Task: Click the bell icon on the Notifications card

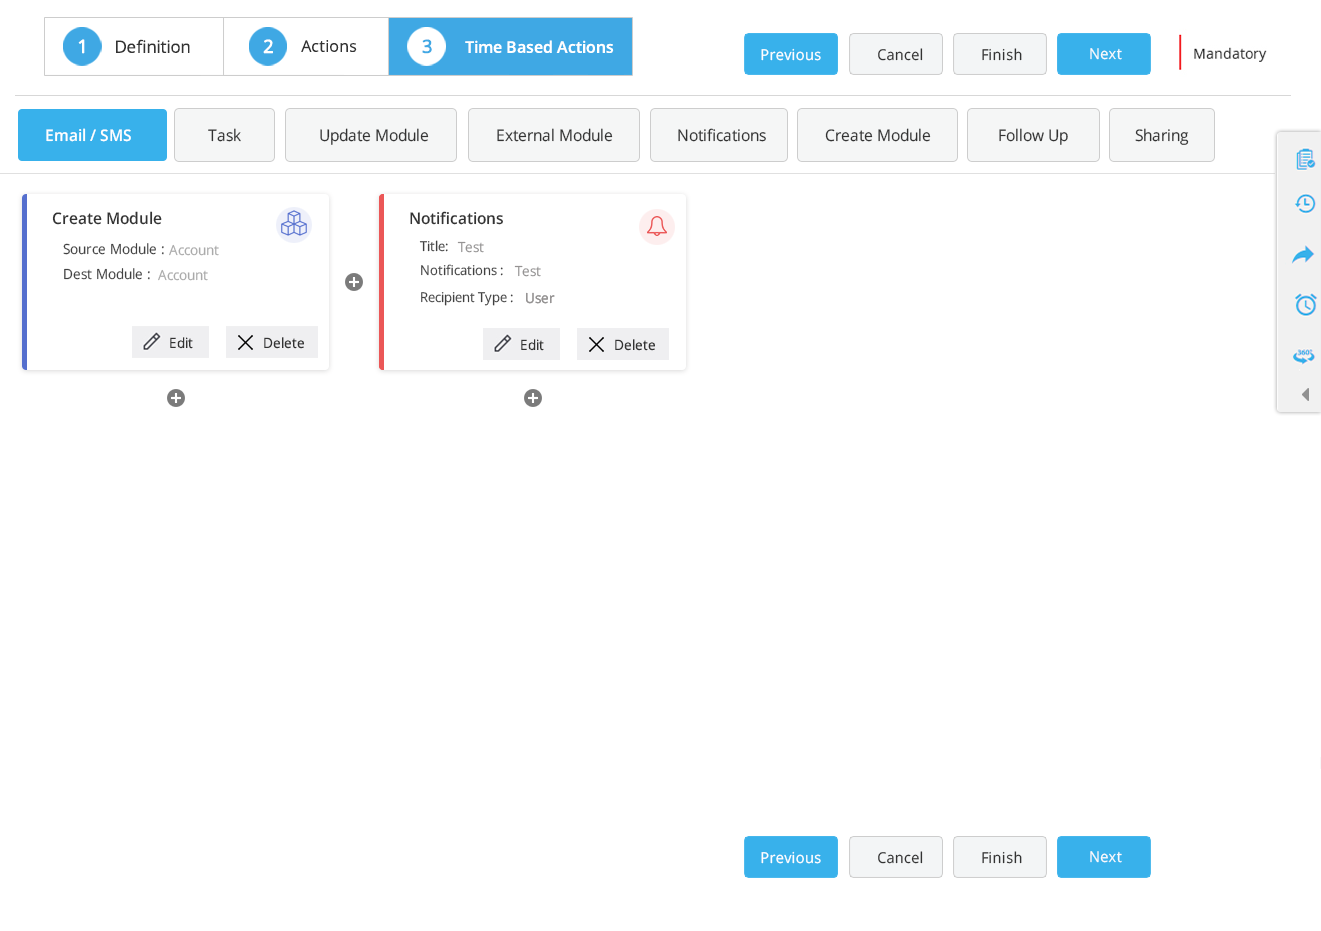Action: tap(657, 226)
